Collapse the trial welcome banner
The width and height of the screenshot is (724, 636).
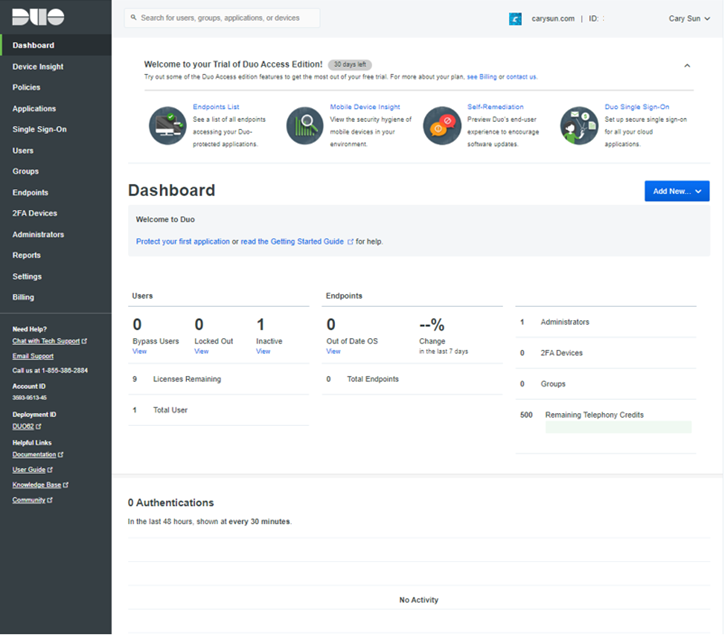point(687,66)
